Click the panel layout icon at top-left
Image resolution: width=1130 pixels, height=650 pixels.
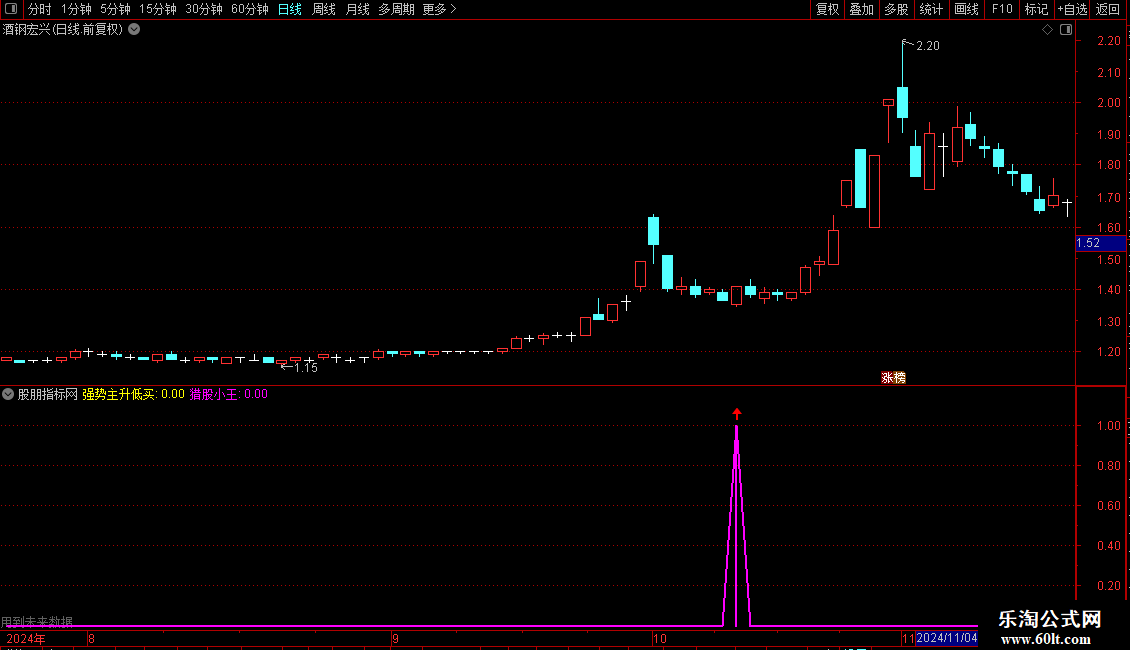(11, 9)
